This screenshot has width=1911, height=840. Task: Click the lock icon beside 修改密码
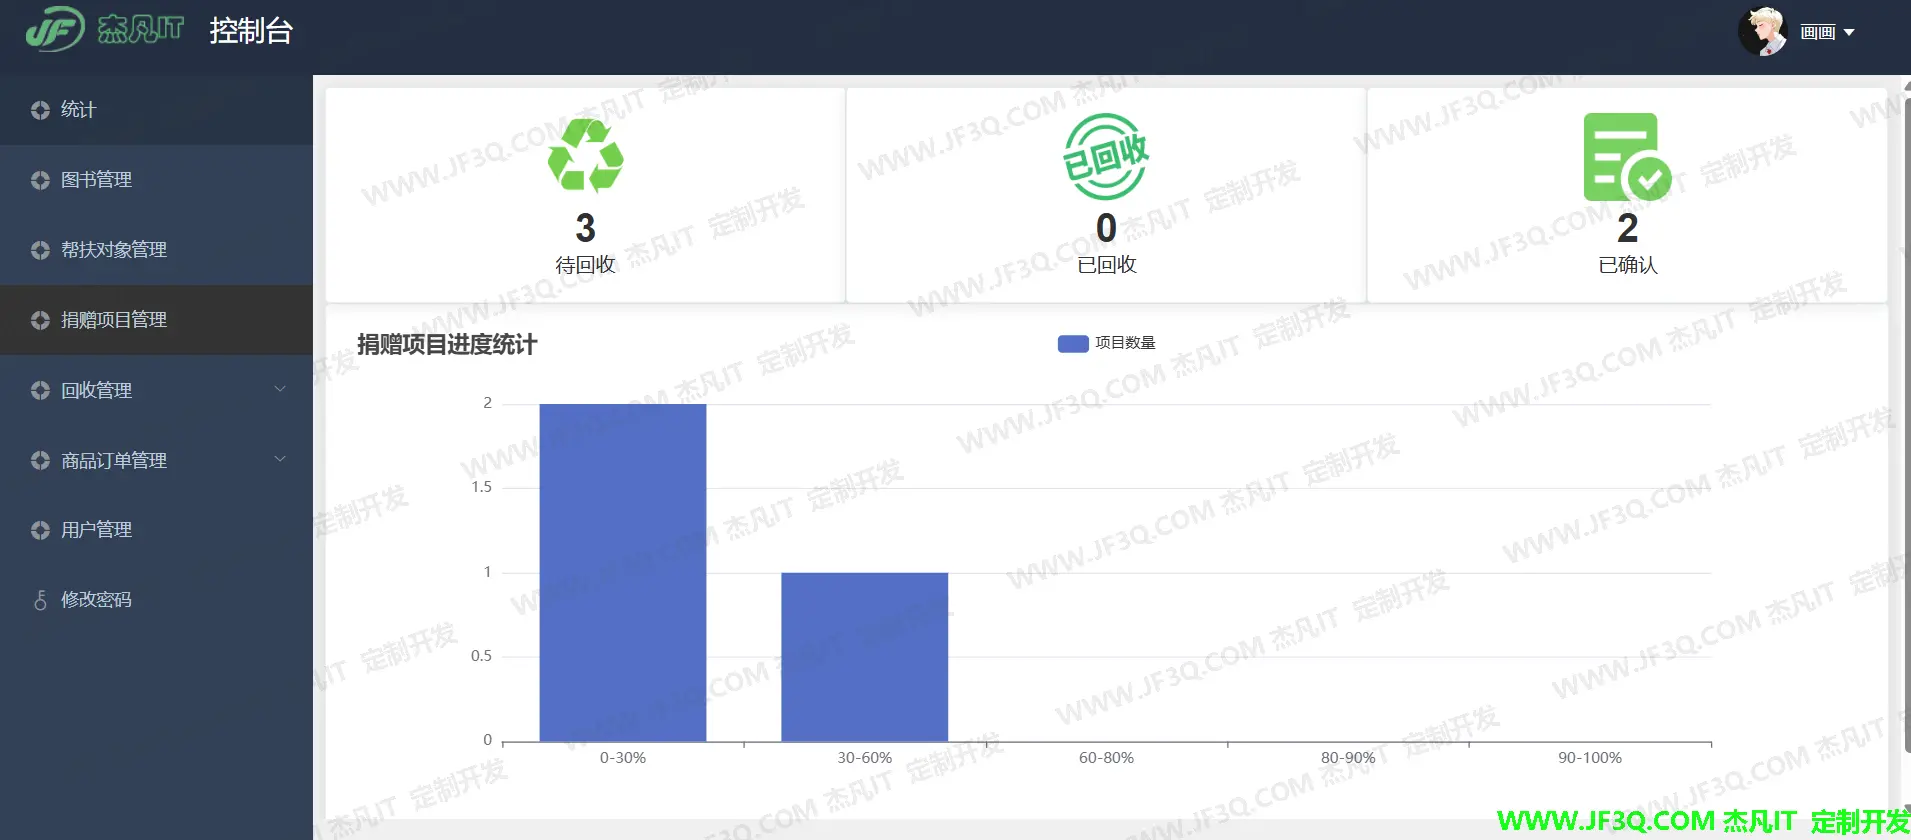pyautogui.click(x=40, y=600)
